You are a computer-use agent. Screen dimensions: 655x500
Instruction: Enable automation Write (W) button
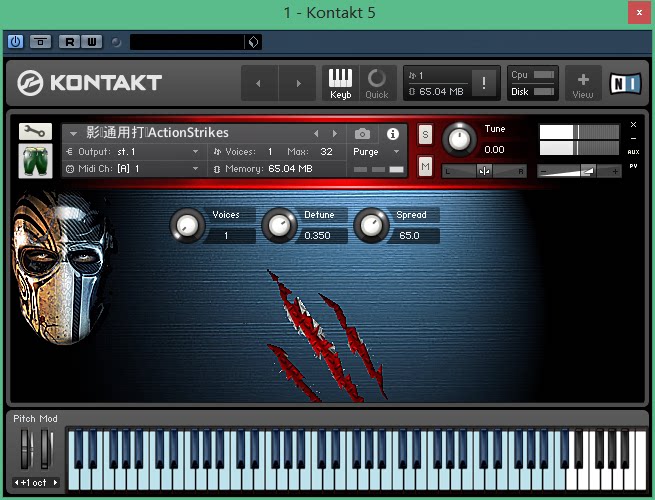(91, 42)
